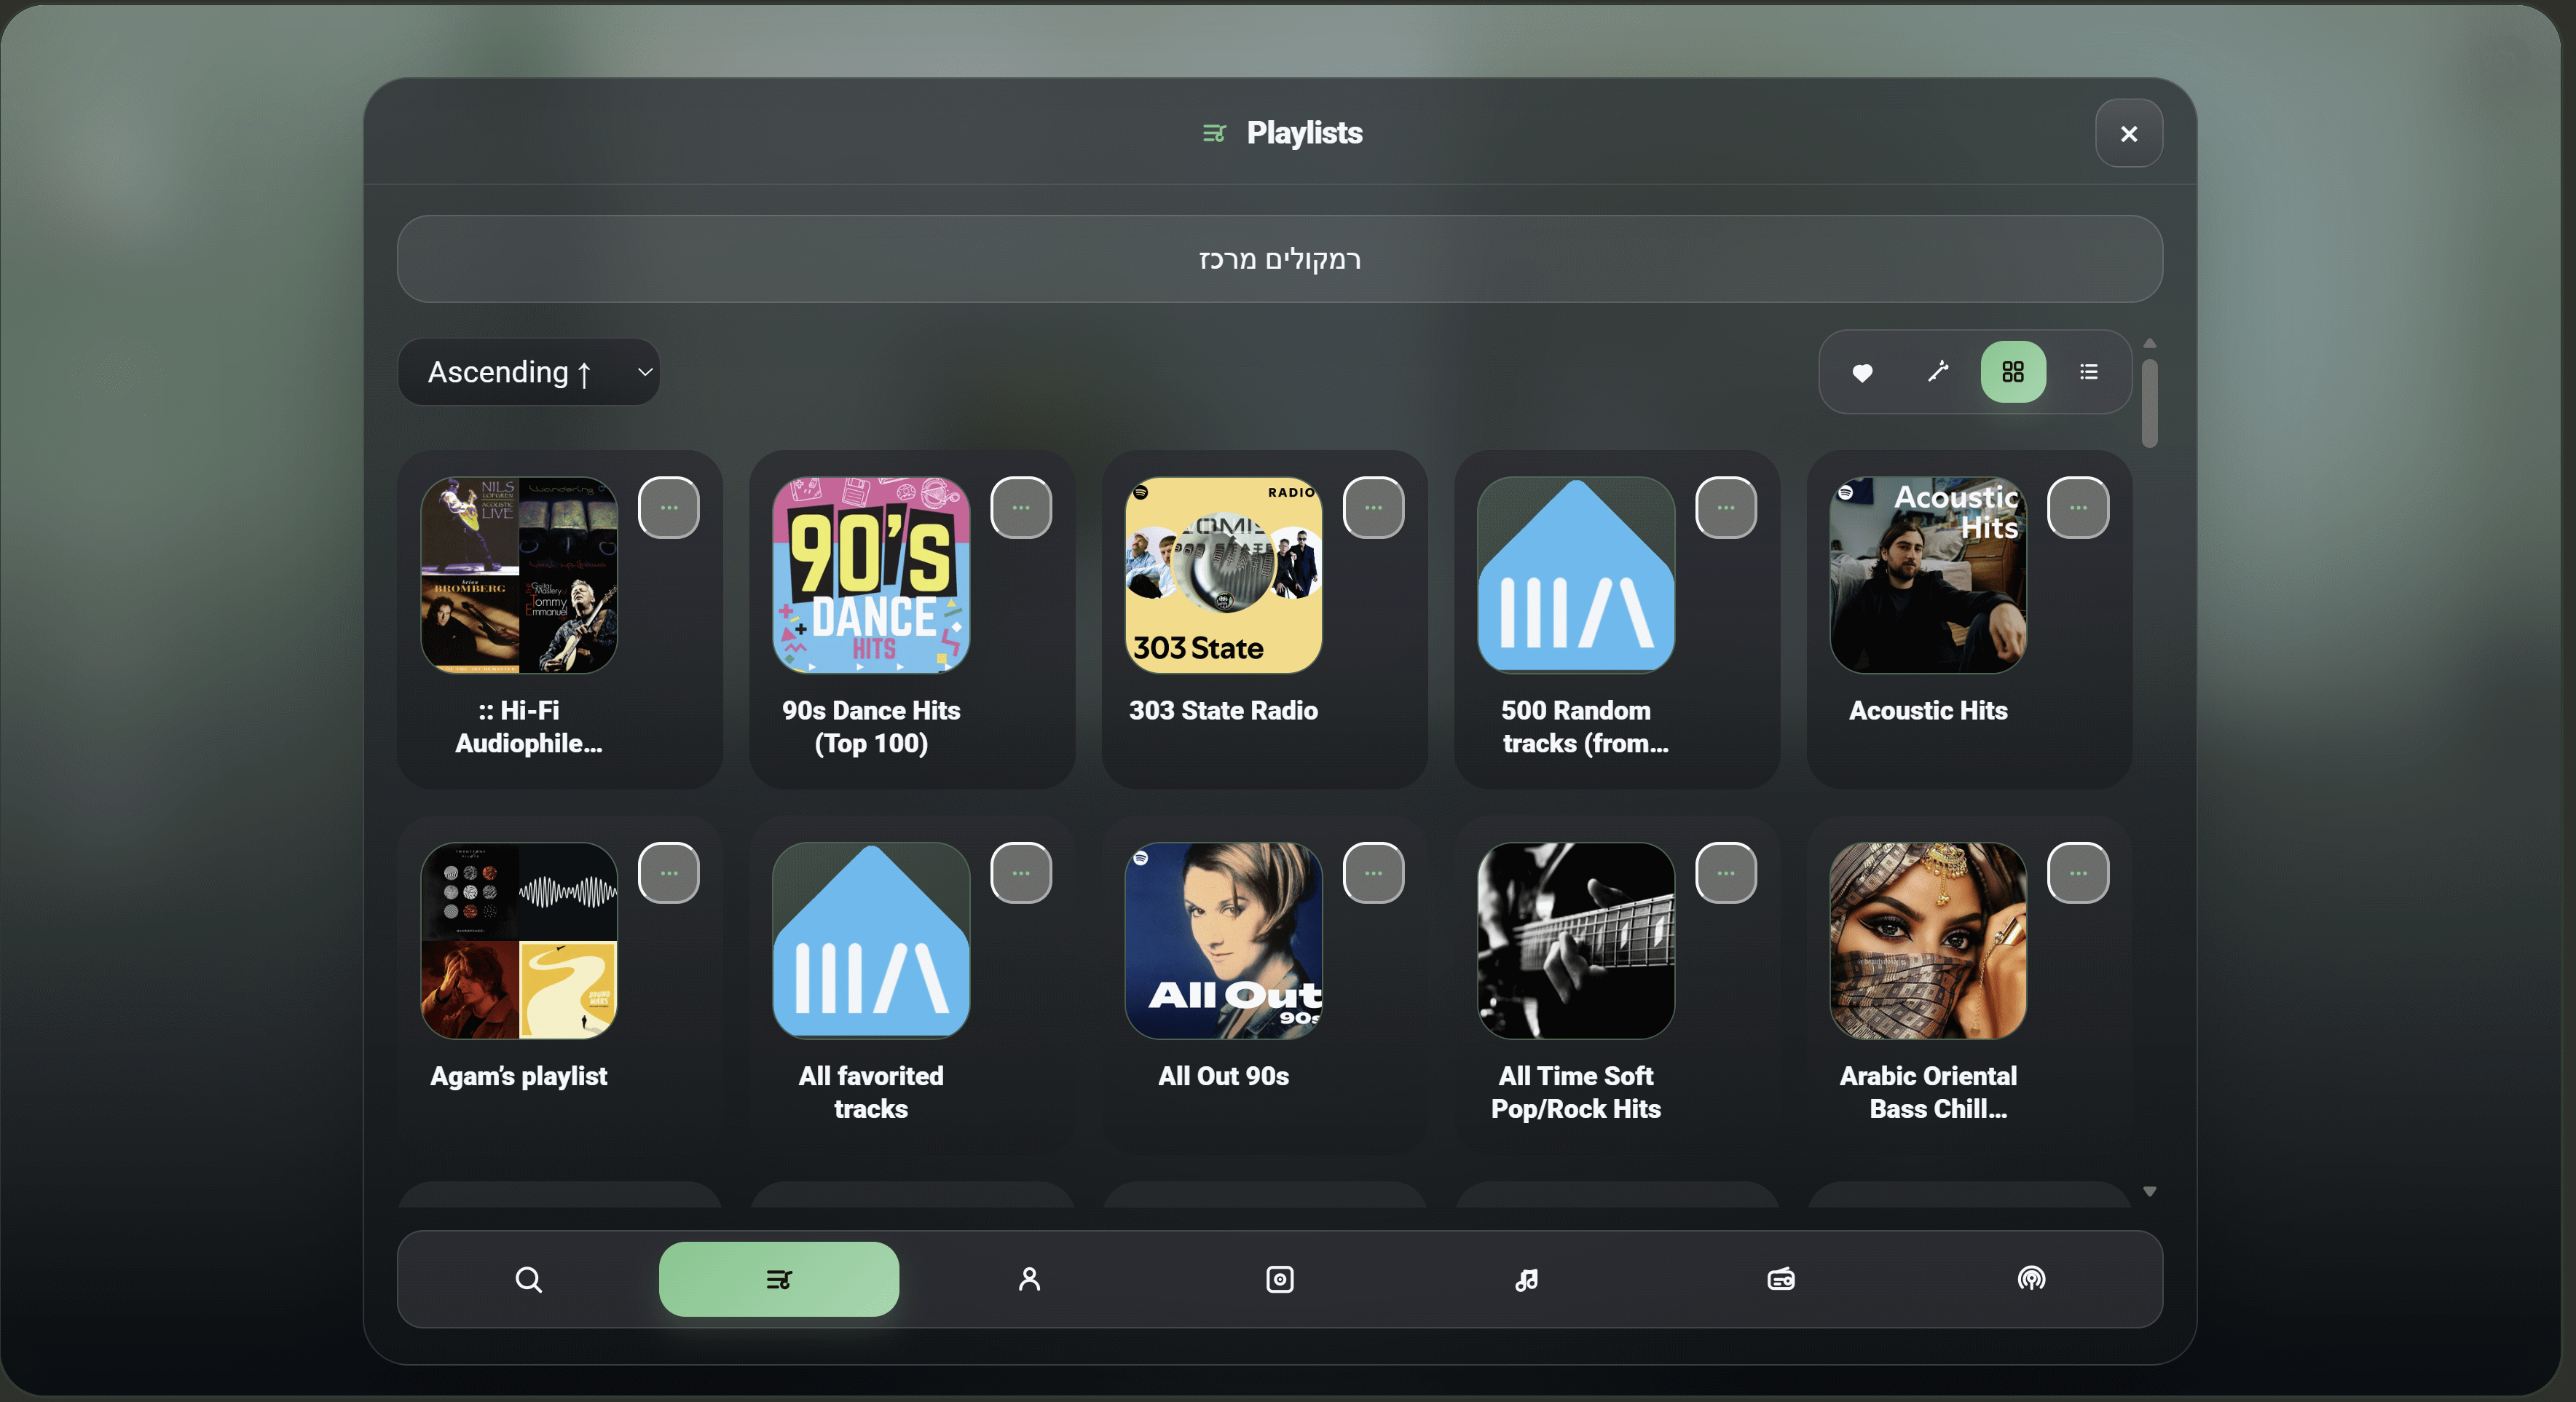Open options menu for 500 Random tracks
Viewport: 2576px width, 1402px height.
(1726, 508)
